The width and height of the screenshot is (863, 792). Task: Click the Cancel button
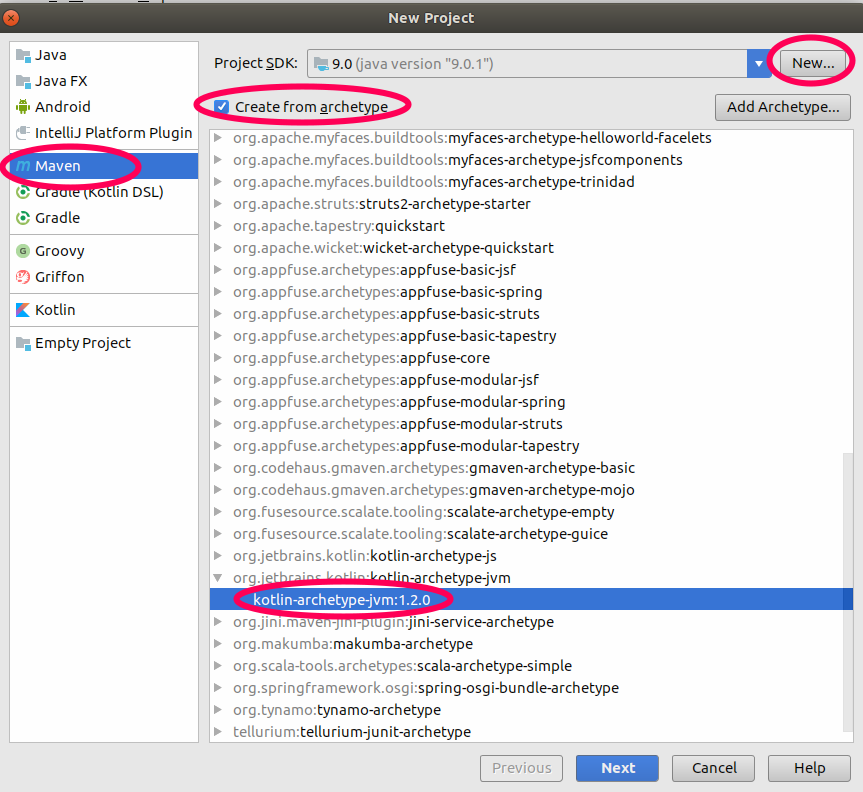tap(714, 768)
